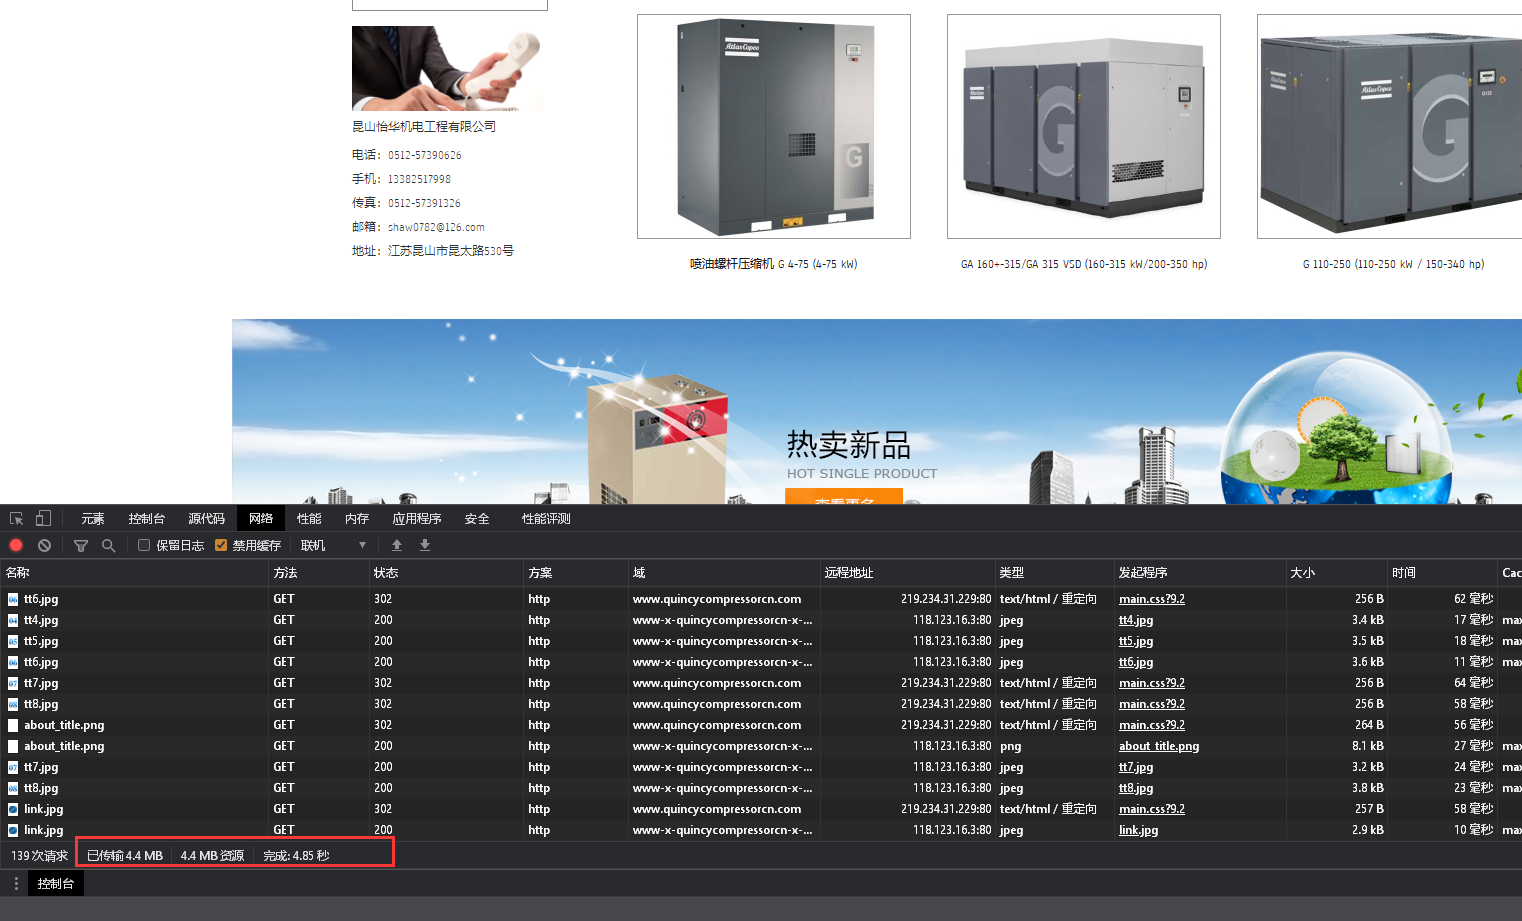Click the GA 160+-315 compressor product thumbnail
This screenshot has height=921, width=1522.
[1083, 126]
